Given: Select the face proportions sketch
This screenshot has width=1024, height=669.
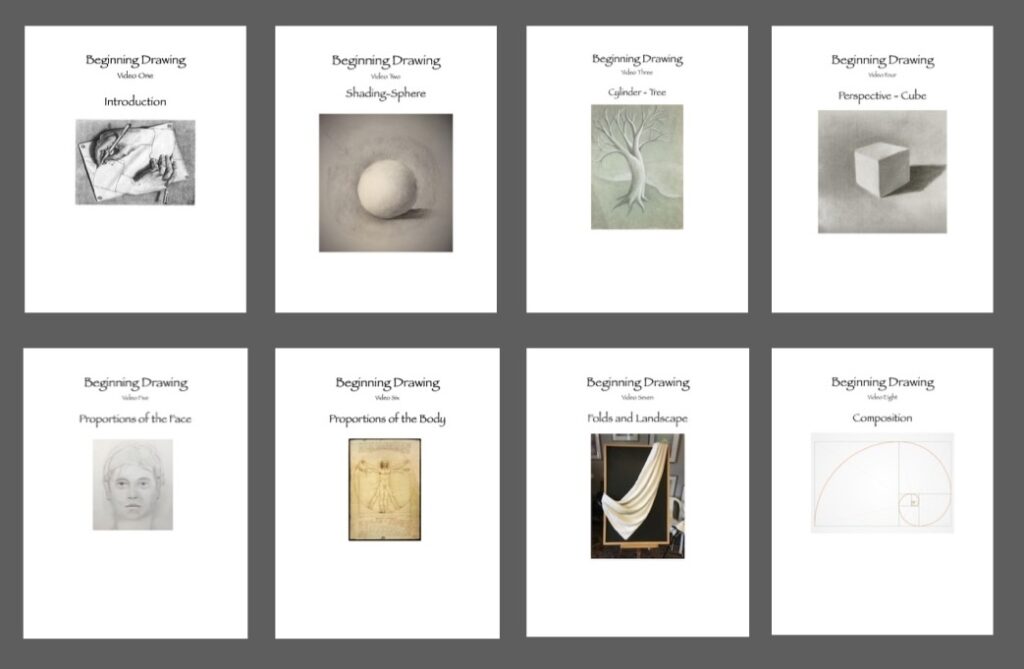Looking at the screenshot, I should click(133, 485).
